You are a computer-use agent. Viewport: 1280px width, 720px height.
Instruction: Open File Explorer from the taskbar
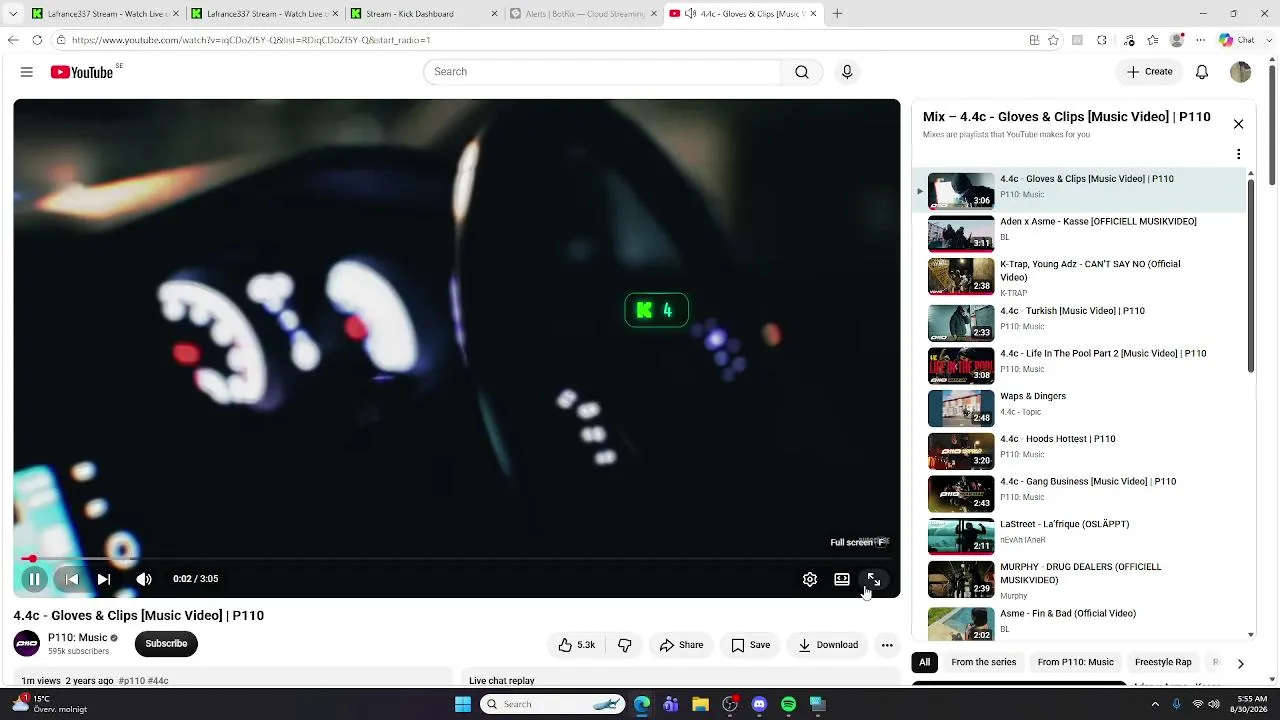pos(700,704)
